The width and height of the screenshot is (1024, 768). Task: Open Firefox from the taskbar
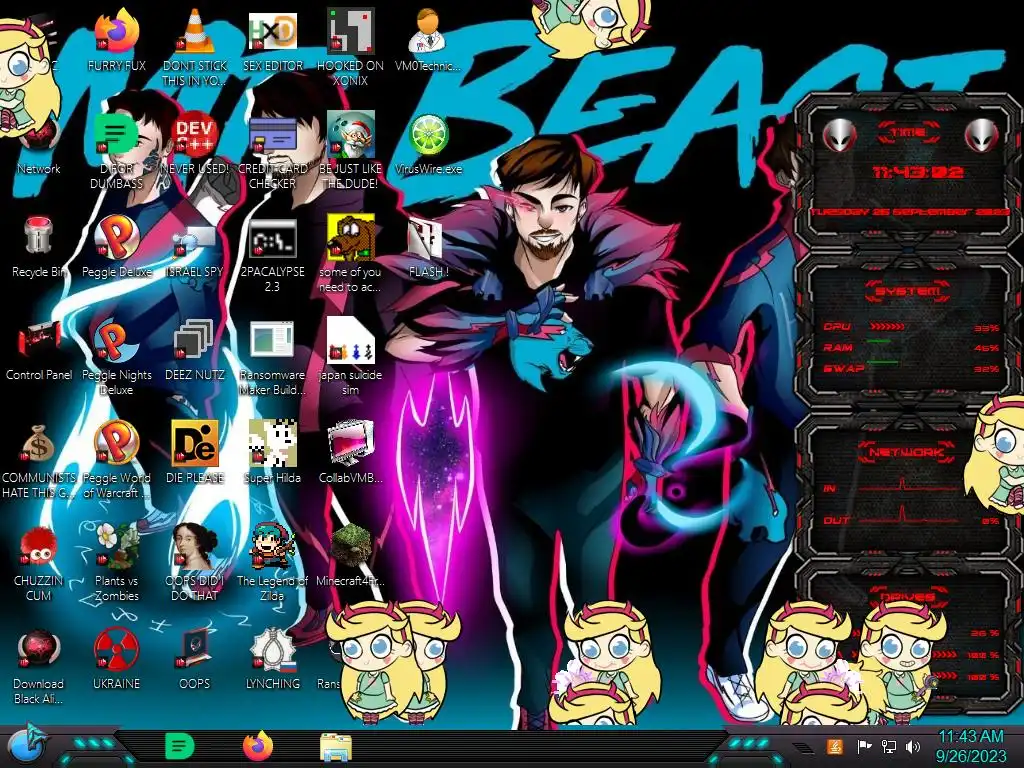coord(258,746)
